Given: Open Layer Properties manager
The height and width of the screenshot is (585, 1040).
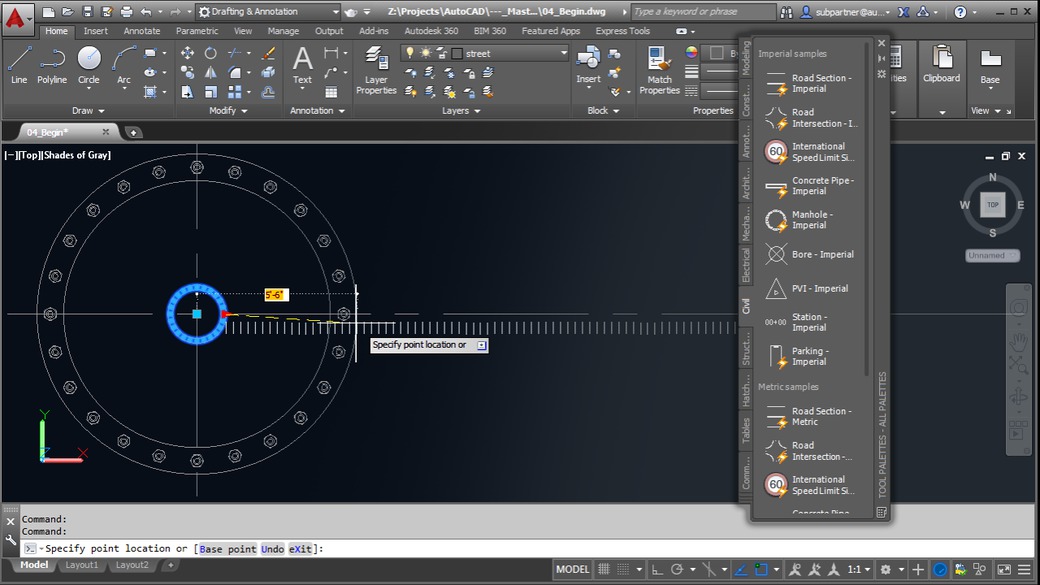Looking at the screenshot, I should (376, 69).
